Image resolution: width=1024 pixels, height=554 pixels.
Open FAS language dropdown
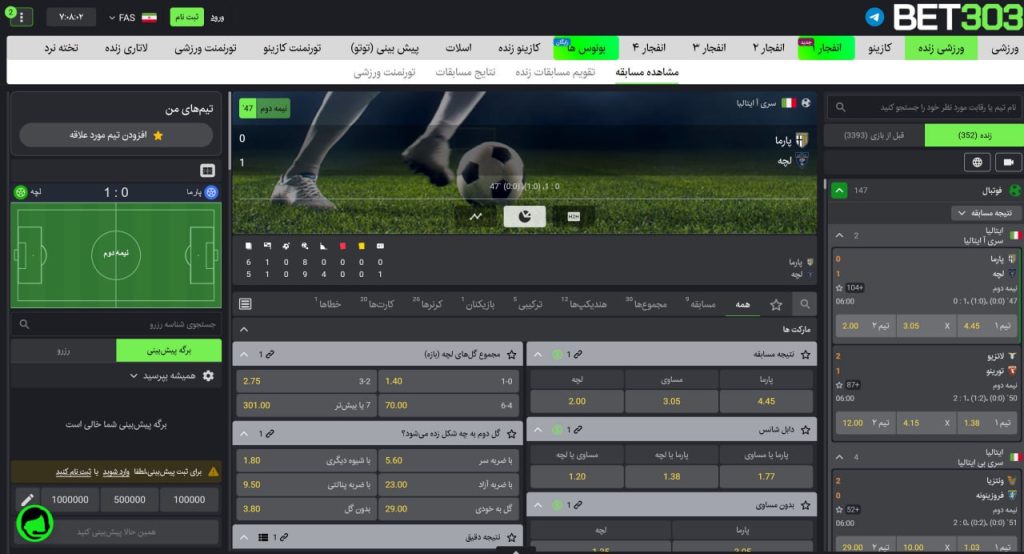click(x=131, y=18)
